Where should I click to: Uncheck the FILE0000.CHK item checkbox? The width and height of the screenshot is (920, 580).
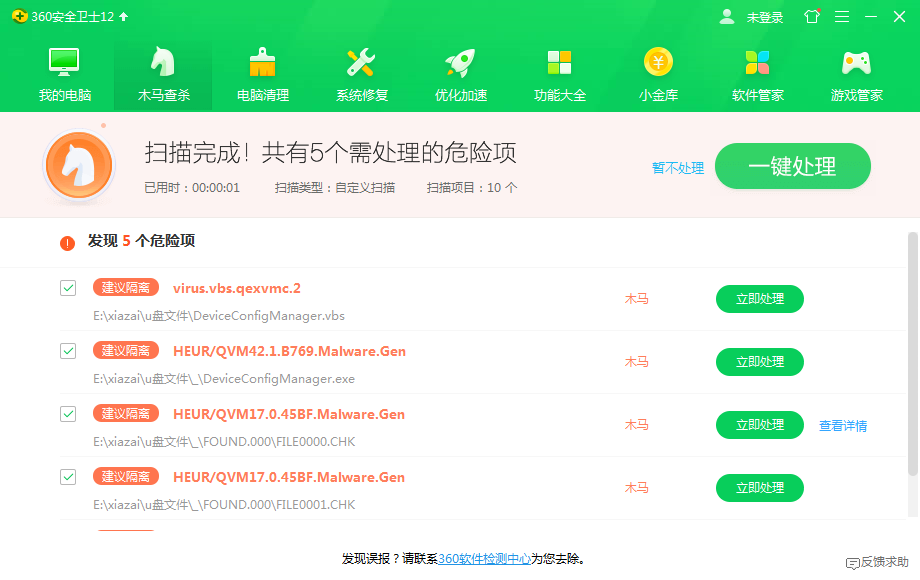(68, 414)
